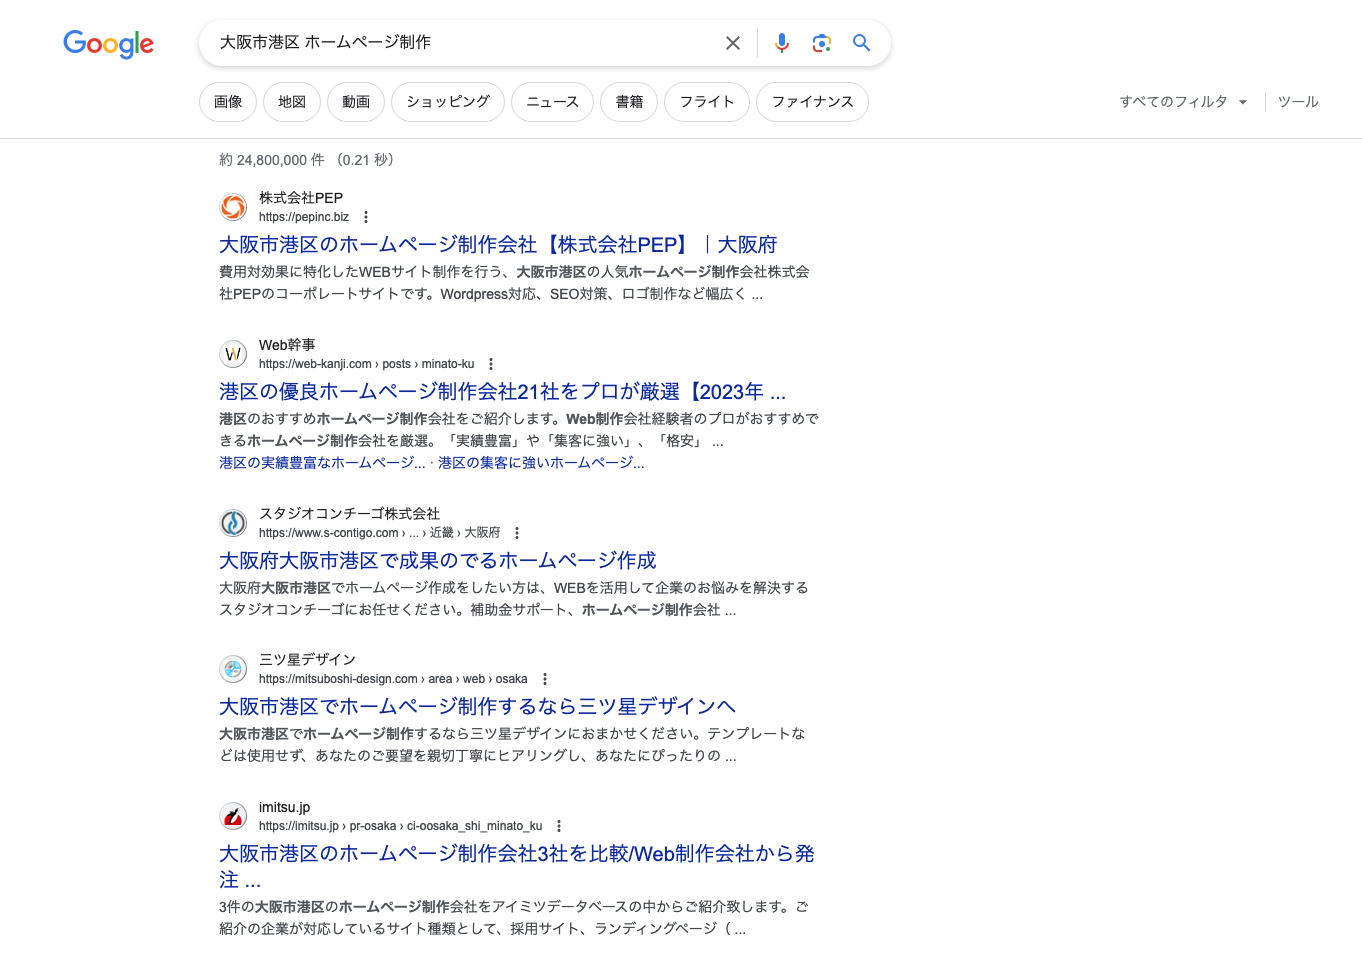Image resolution: width=1362 pixels, height=968 pixels.
Task: Click the 約 24,800,000 件 result count
Action: pos(272,160)
